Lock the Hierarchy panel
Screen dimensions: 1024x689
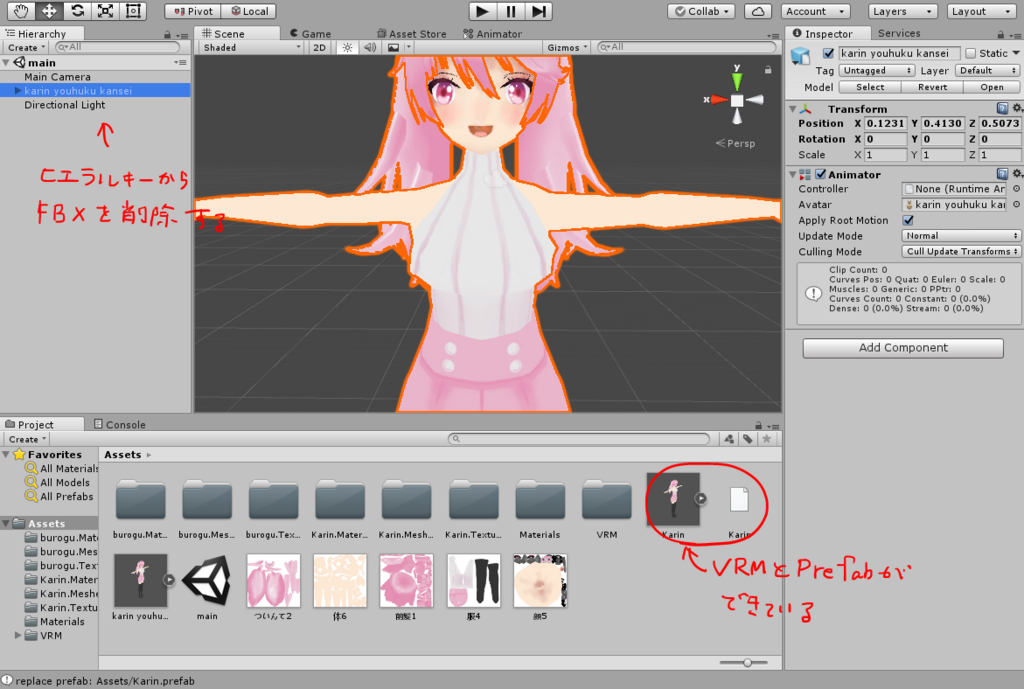point(167,35)
